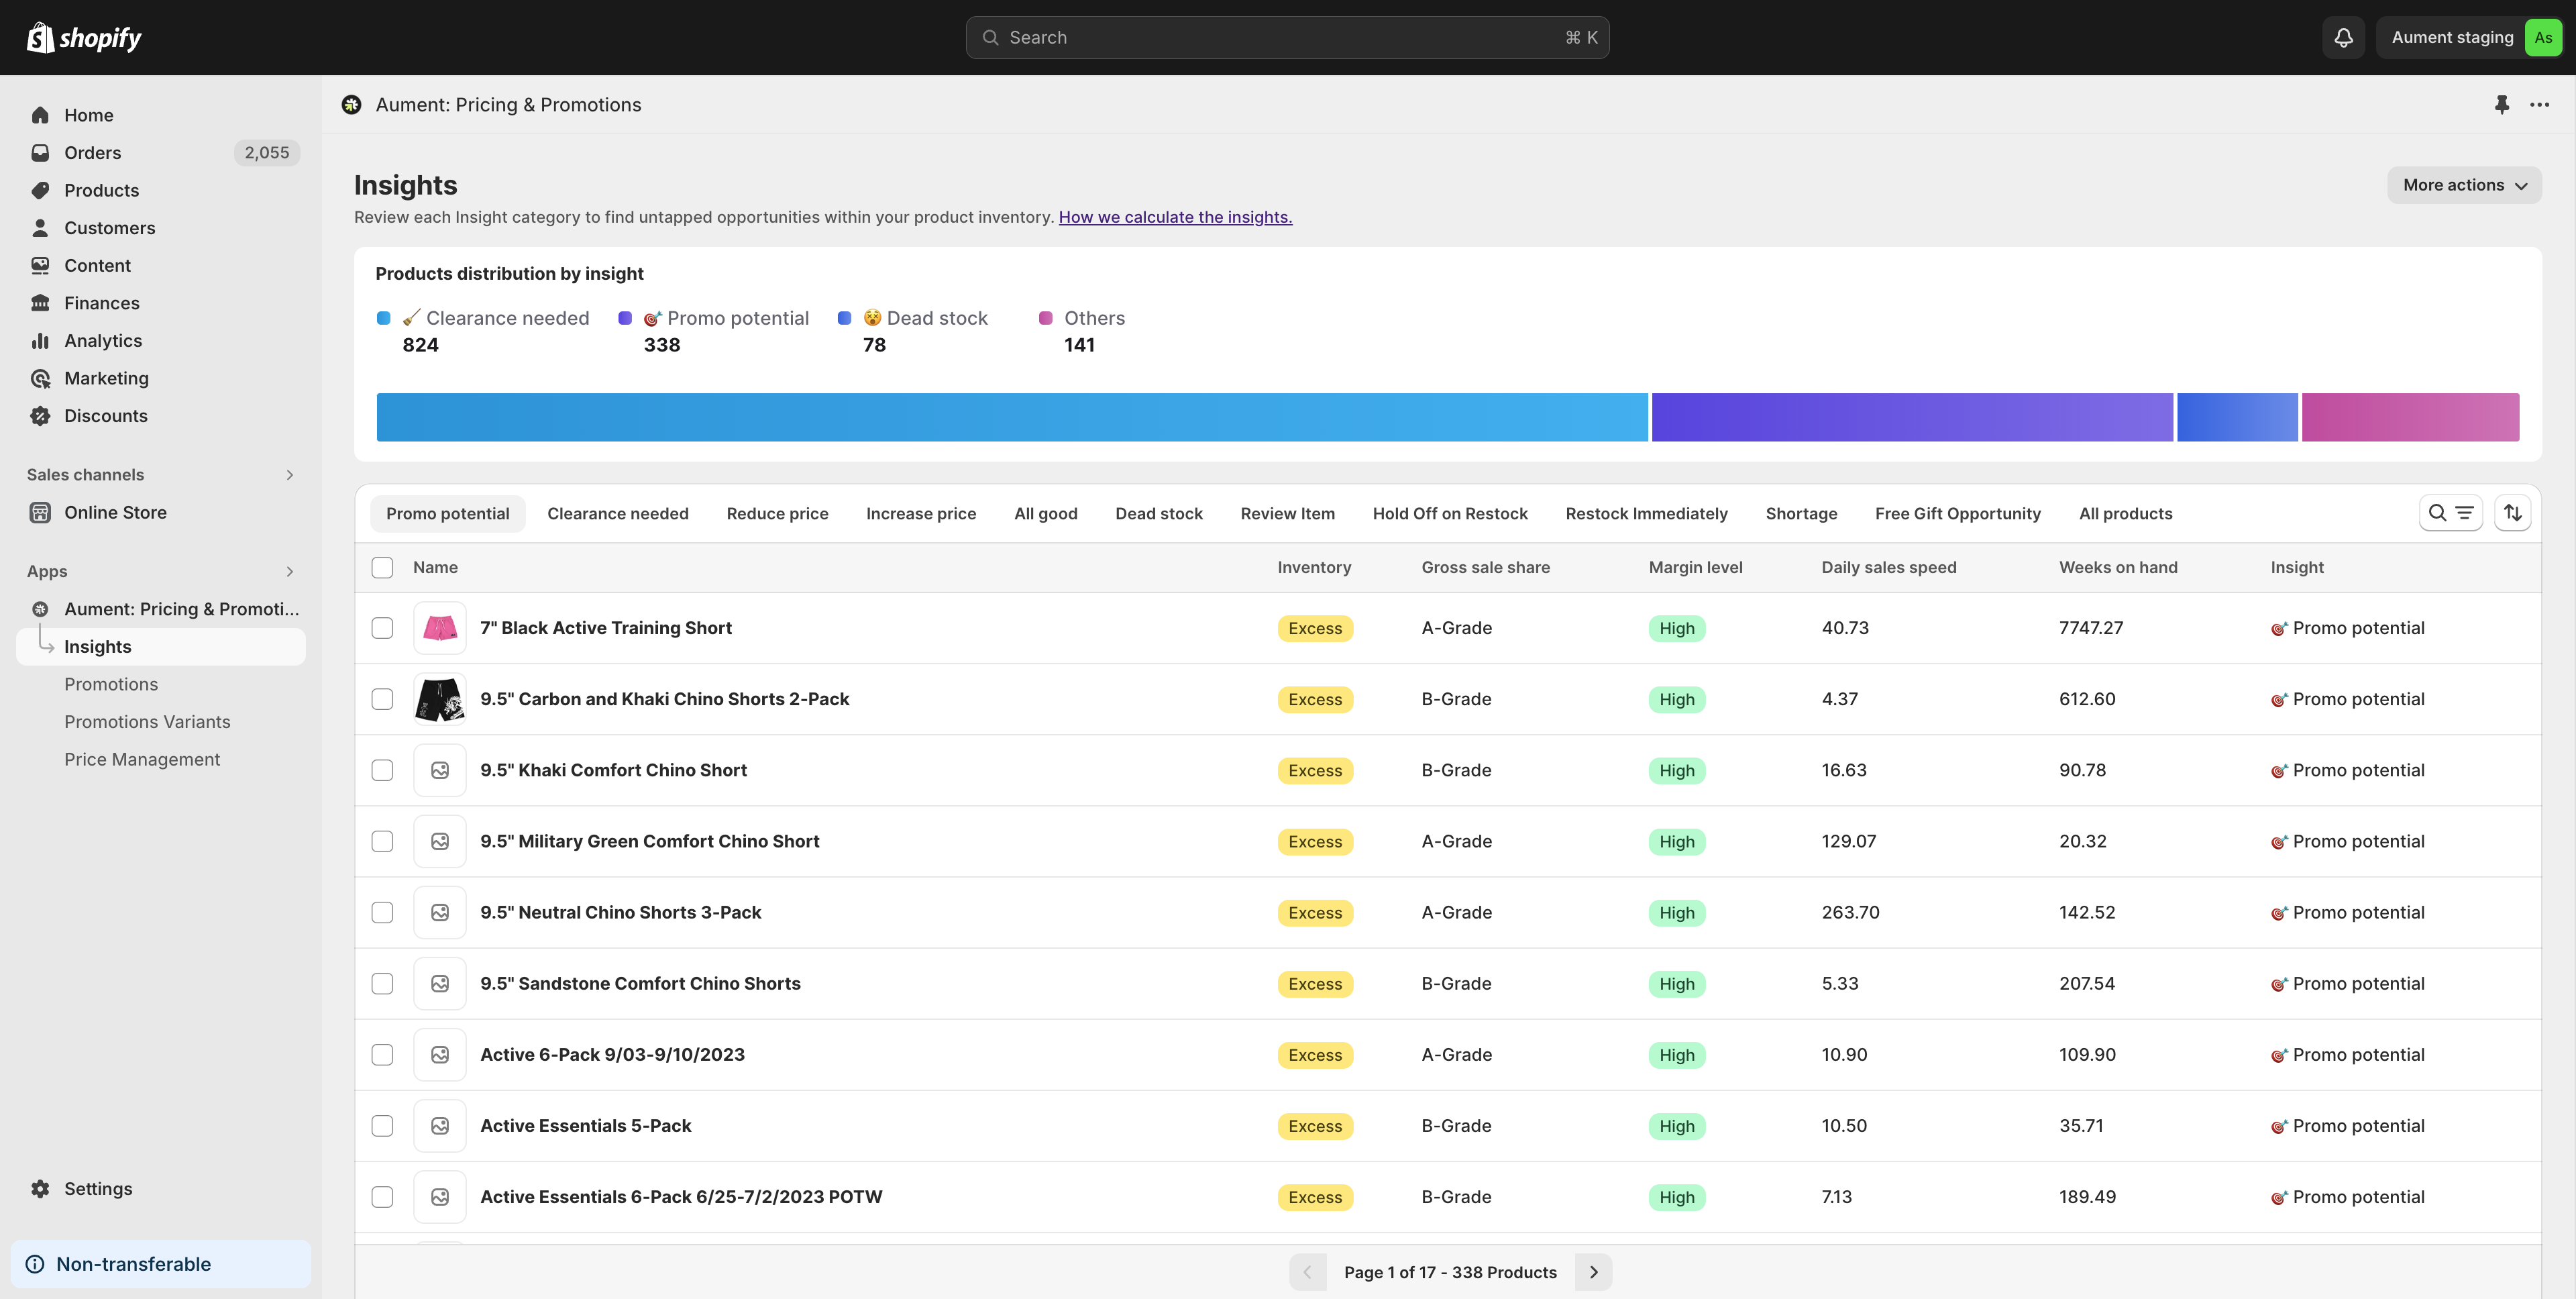The width and height of the screenshot is (2576, 1299).
Task: Switch to Free Gift Opportunity tab
Action: coord(1957,513)
